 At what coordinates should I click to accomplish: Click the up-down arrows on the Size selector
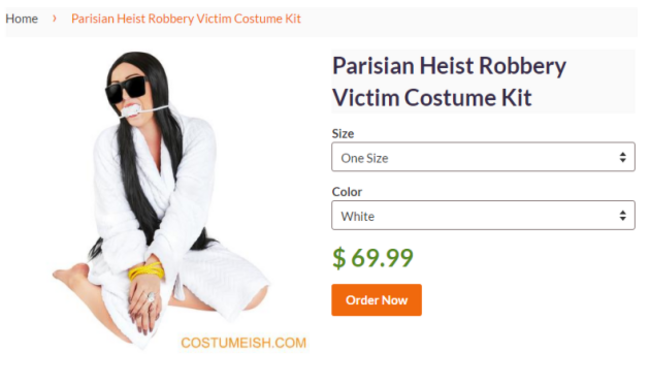[623, 157]
